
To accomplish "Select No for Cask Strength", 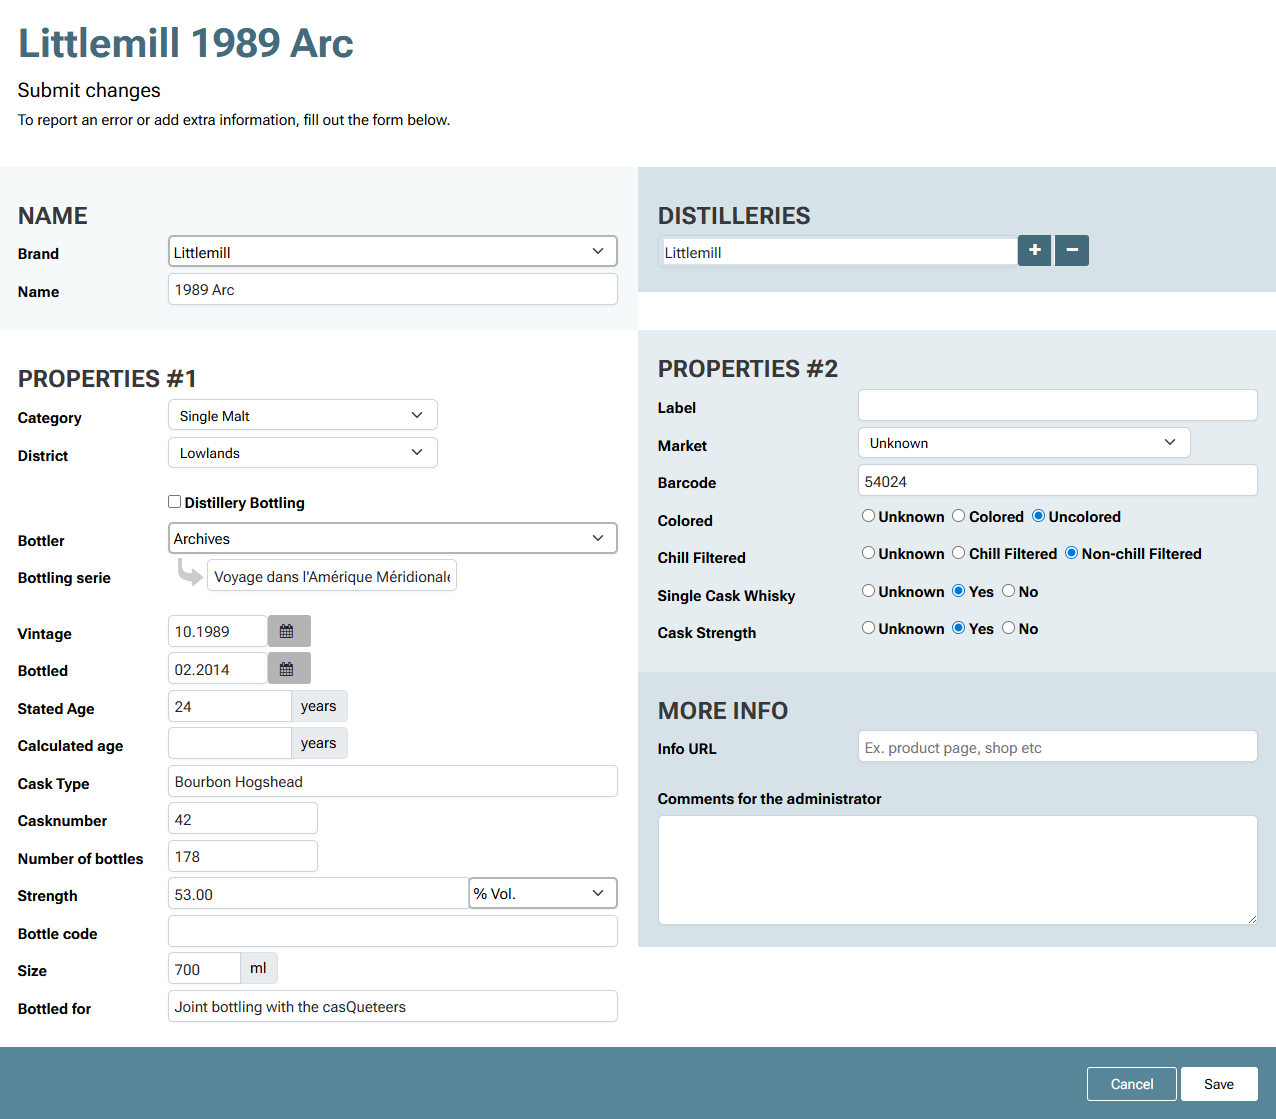I will 1008,628.
